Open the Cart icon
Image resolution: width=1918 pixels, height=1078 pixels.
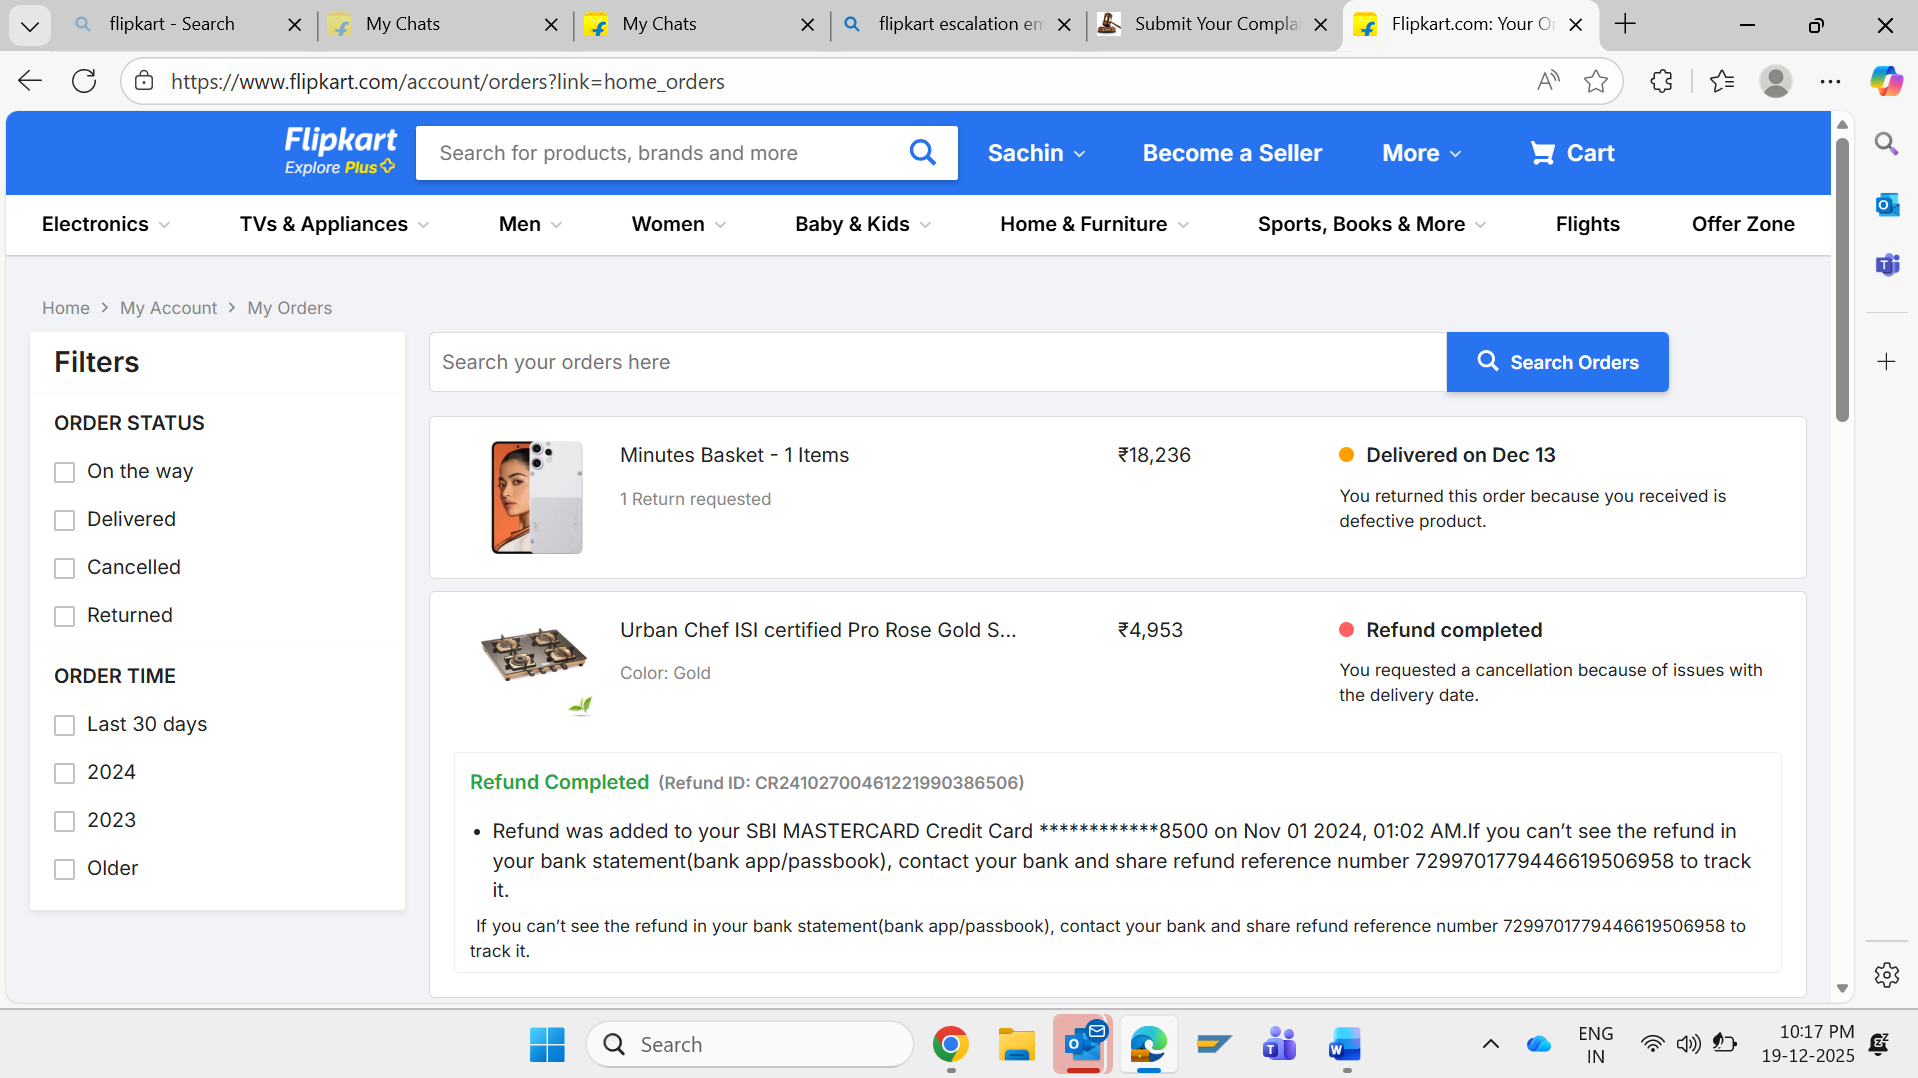(1571, 153)
